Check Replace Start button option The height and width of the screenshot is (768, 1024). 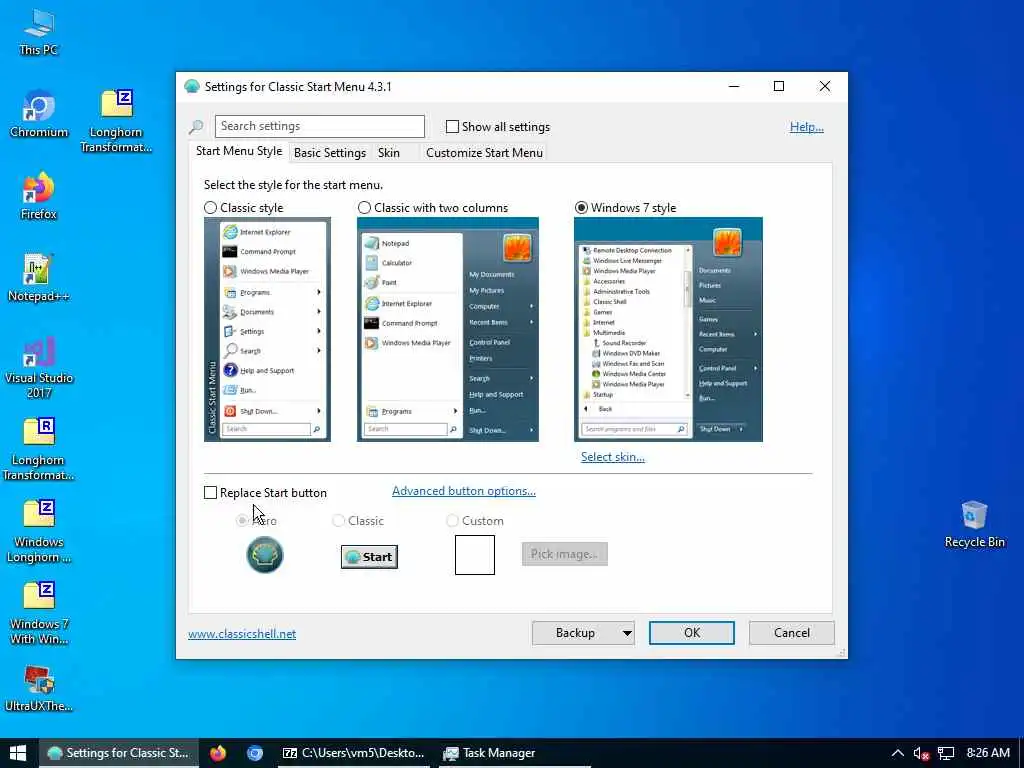tap(210, 492)
